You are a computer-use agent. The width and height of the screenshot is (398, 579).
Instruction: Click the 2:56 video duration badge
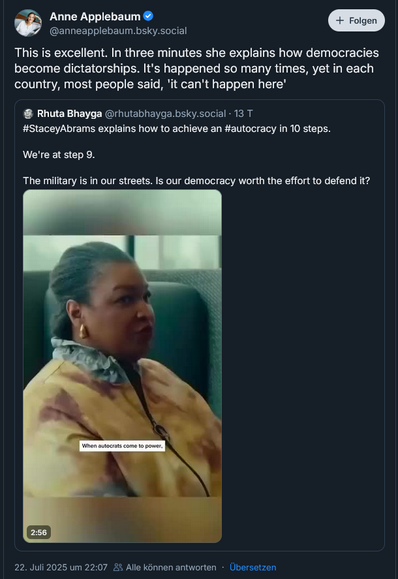pos(39,532)
